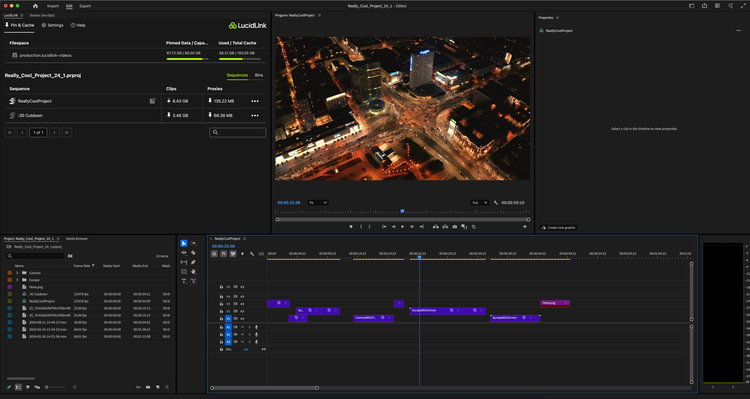Image resolution: width=750 pixels, height=399 pixels.
Task: Expand the Europe bin
Action: tap(17, 280)
